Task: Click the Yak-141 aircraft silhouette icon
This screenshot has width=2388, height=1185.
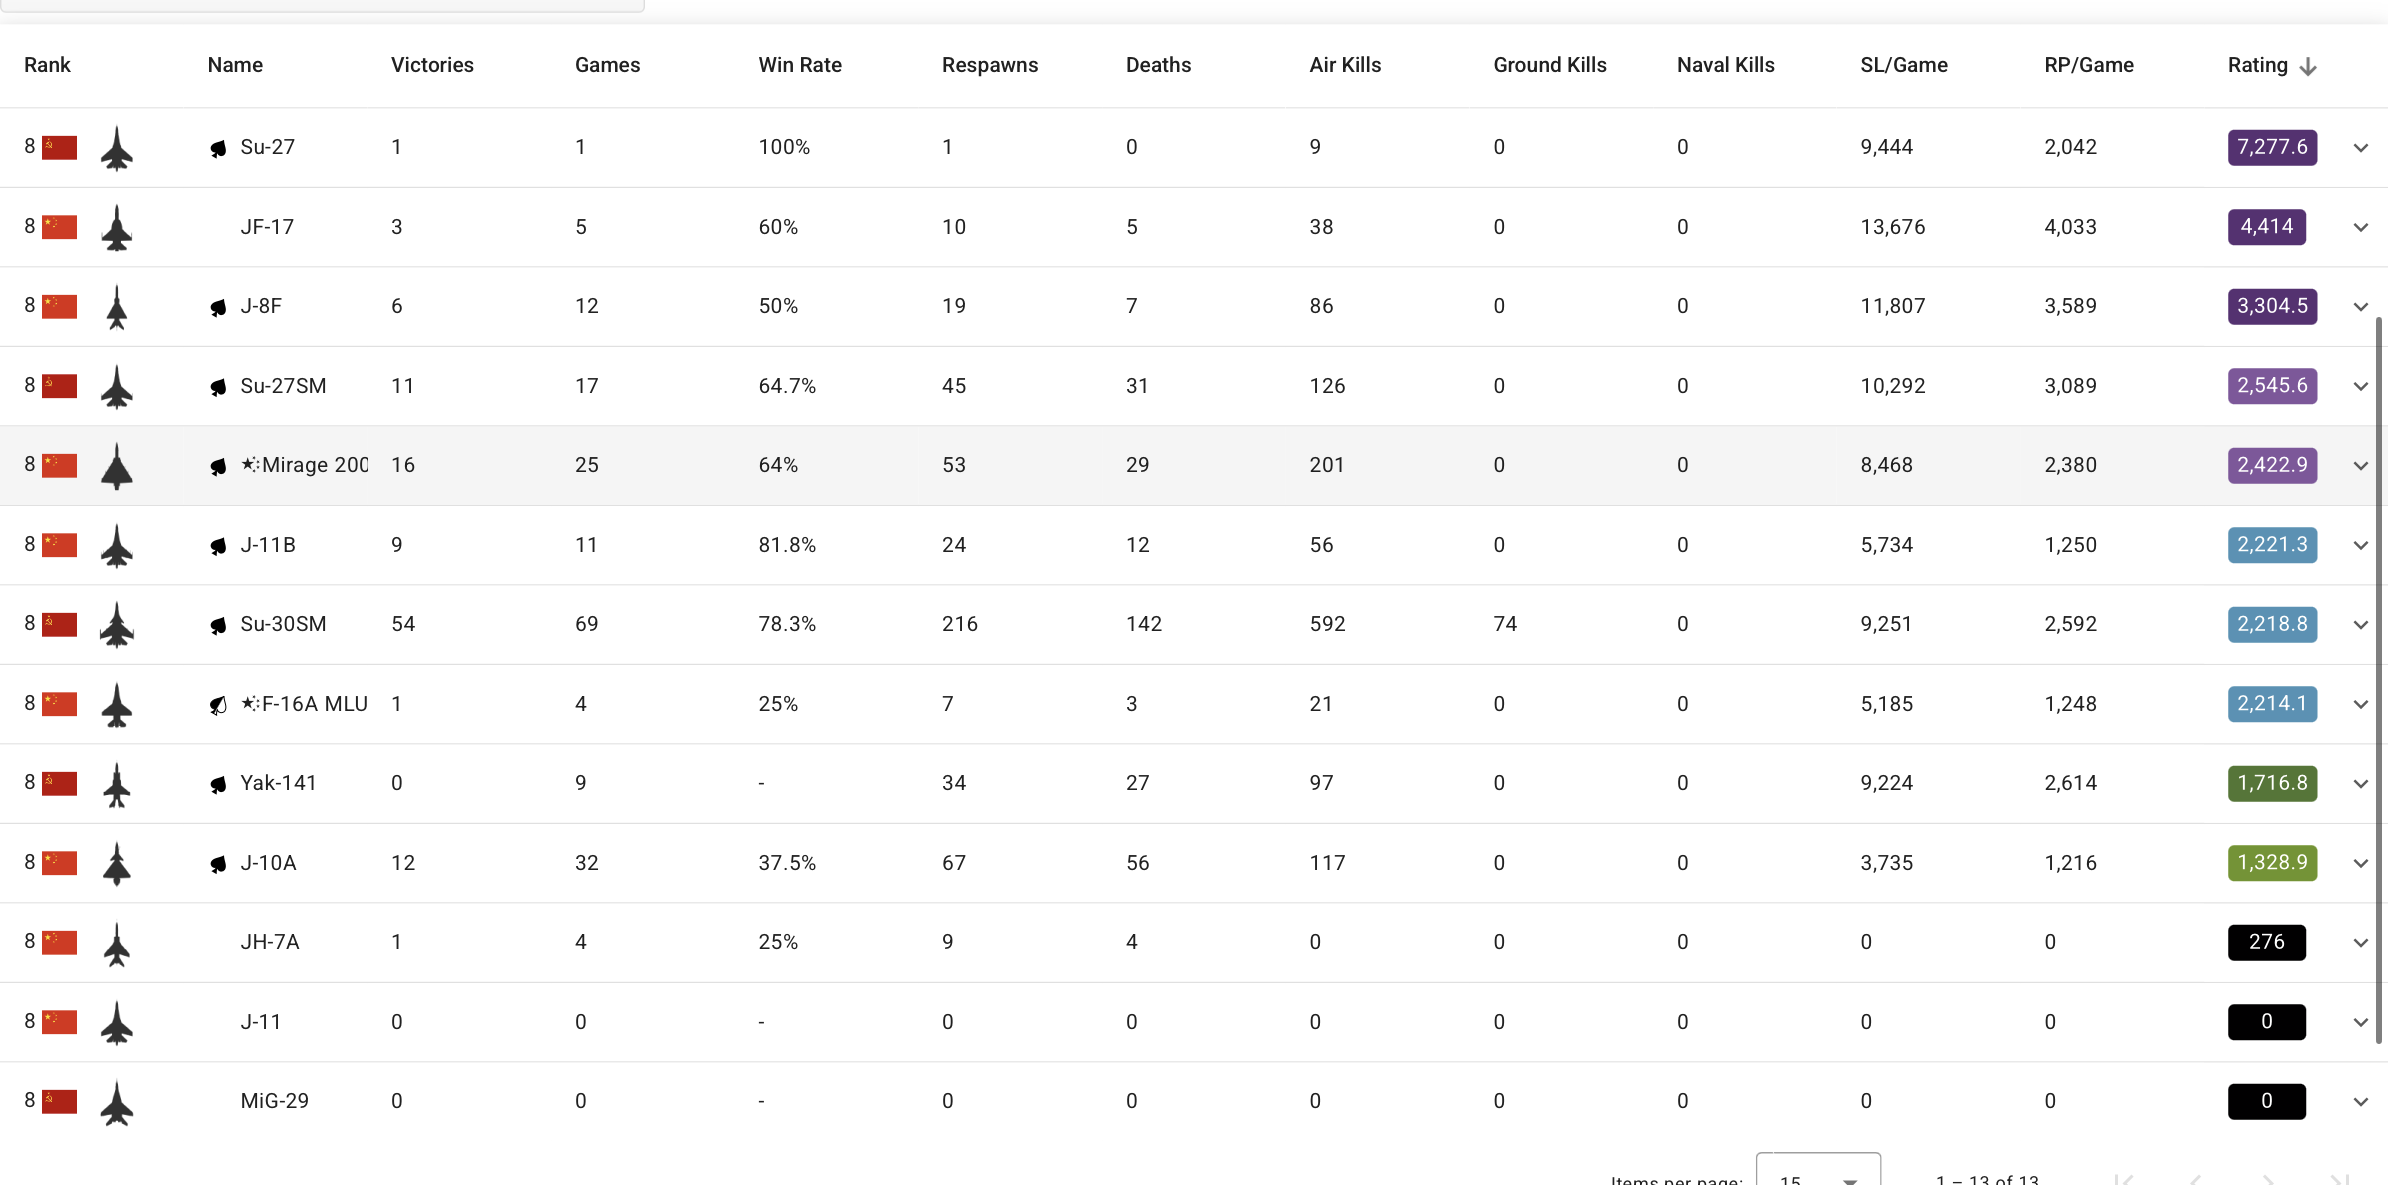Action: click(x=117, y=784)
